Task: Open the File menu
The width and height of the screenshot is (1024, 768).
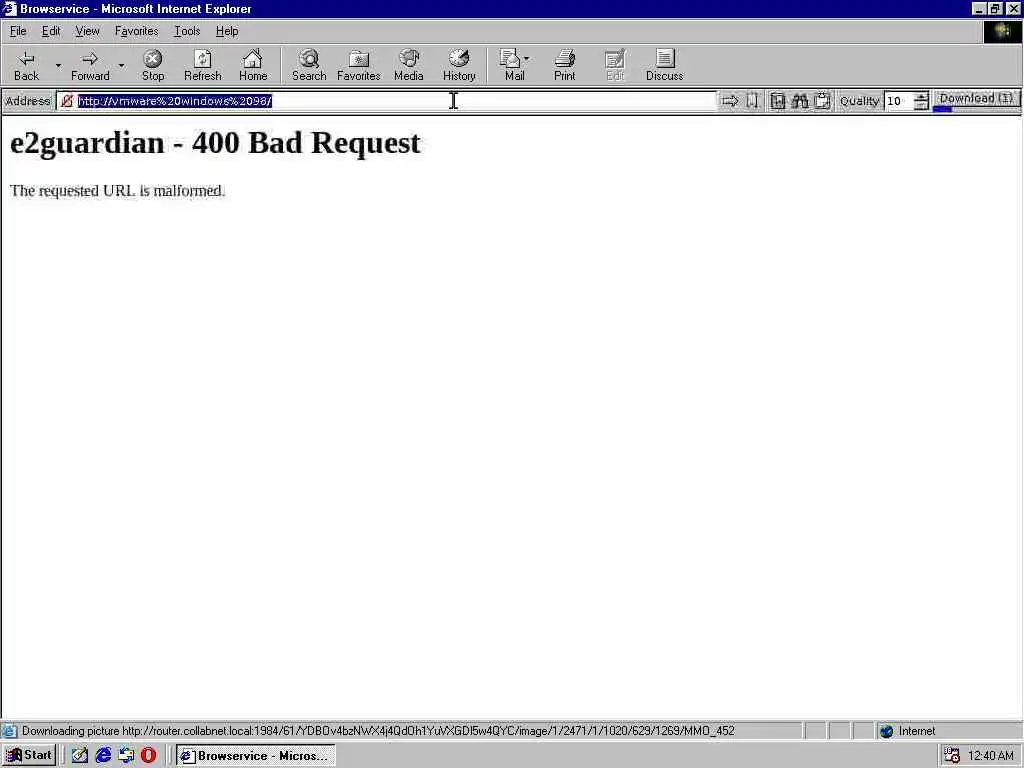Action: [18, 31]
